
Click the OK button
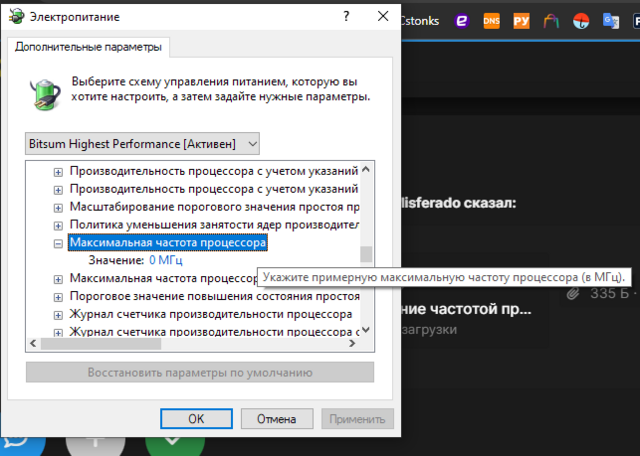point(196,419)
